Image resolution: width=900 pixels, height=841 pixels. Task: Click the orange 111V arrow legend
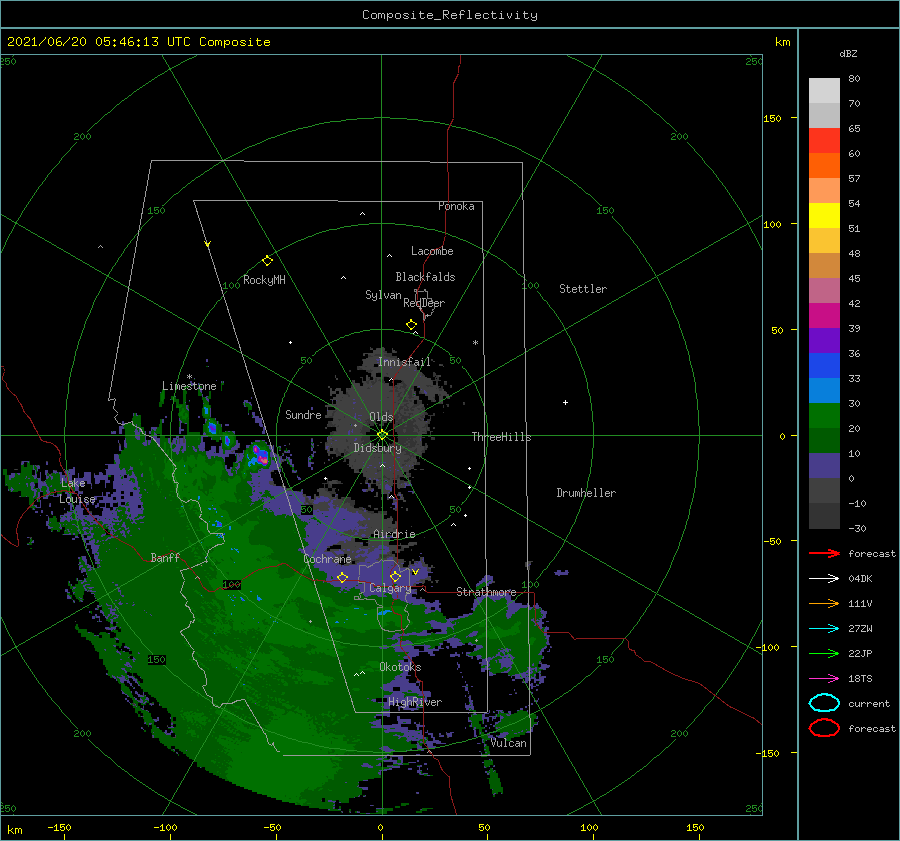pos(824,603)
